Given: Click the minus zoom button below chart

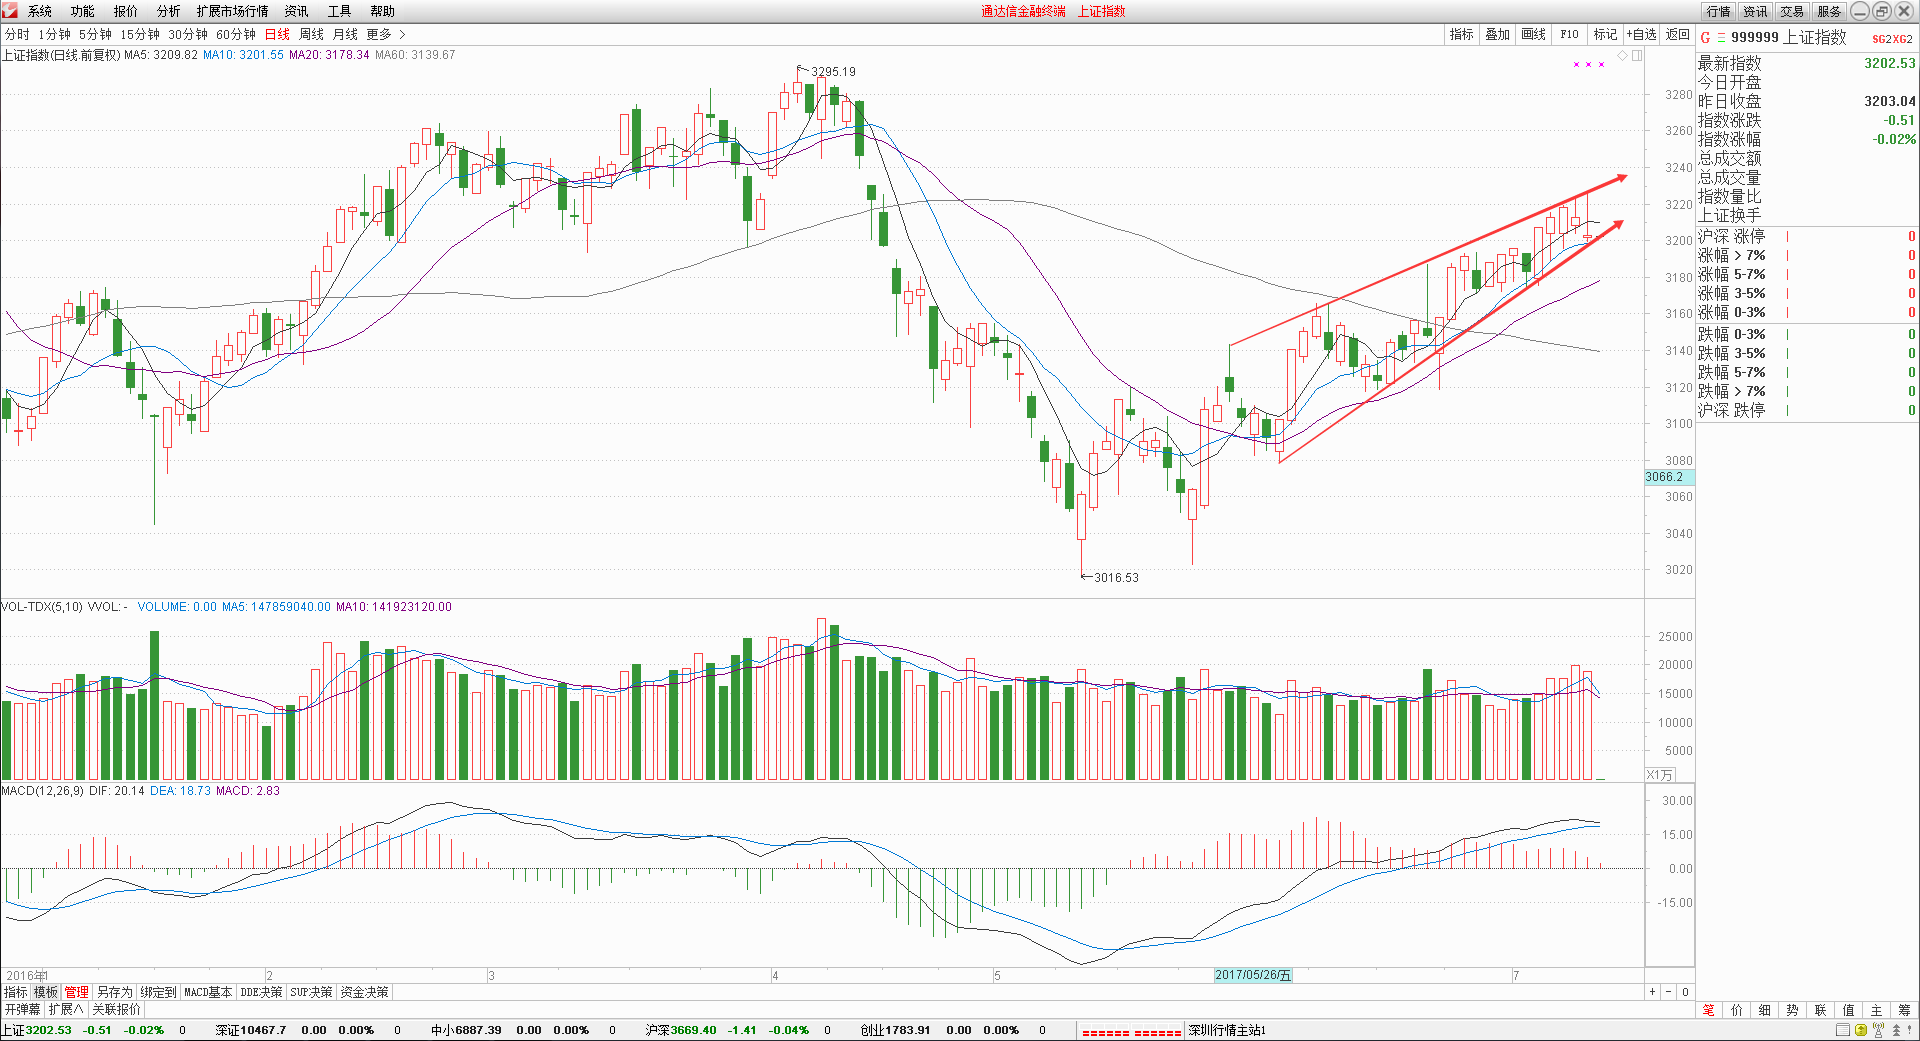Looking at the screenshot, I should click(x=1668, y=992).
